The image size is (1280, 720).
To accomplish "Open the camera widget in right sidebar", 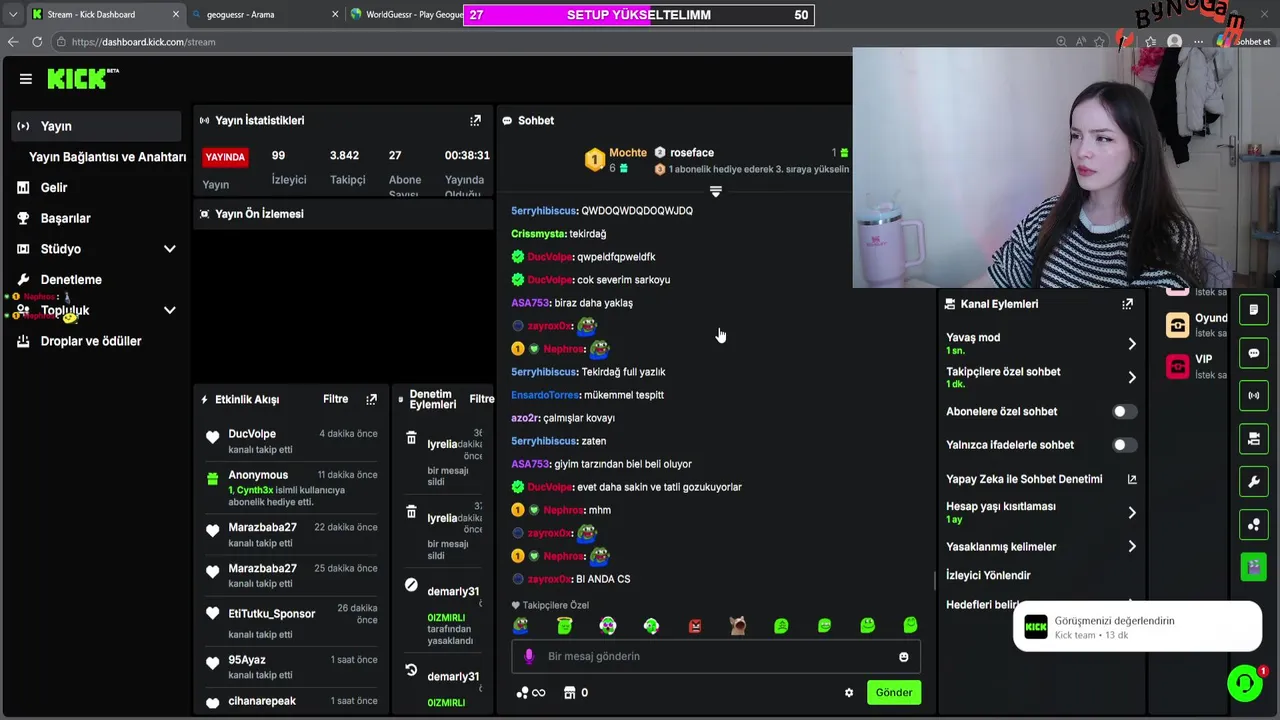I will (1254, 438).
